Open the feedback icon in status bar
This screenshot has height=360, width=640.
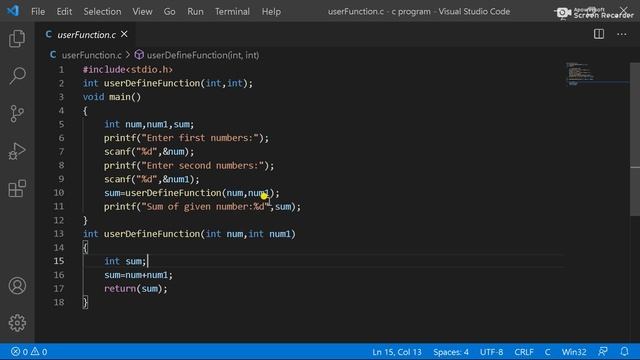(x=603, y=351)
